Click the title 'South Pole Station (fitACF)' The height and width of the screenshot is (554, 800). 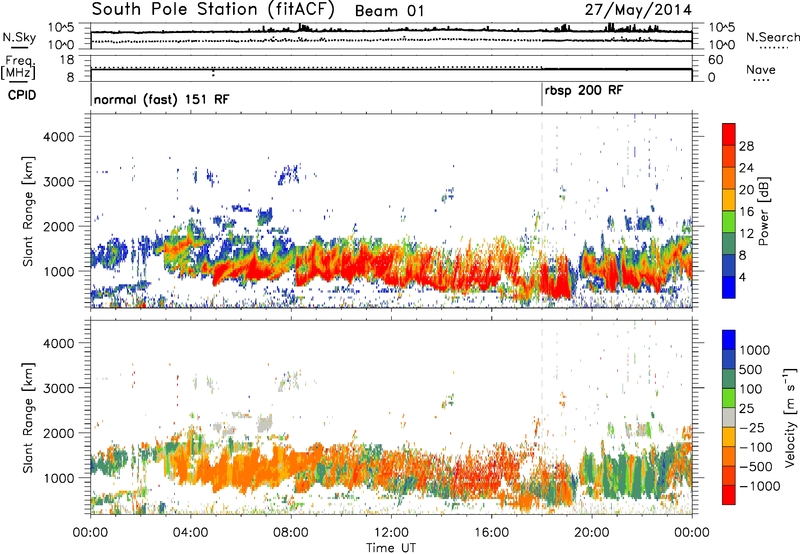(213, 9)
